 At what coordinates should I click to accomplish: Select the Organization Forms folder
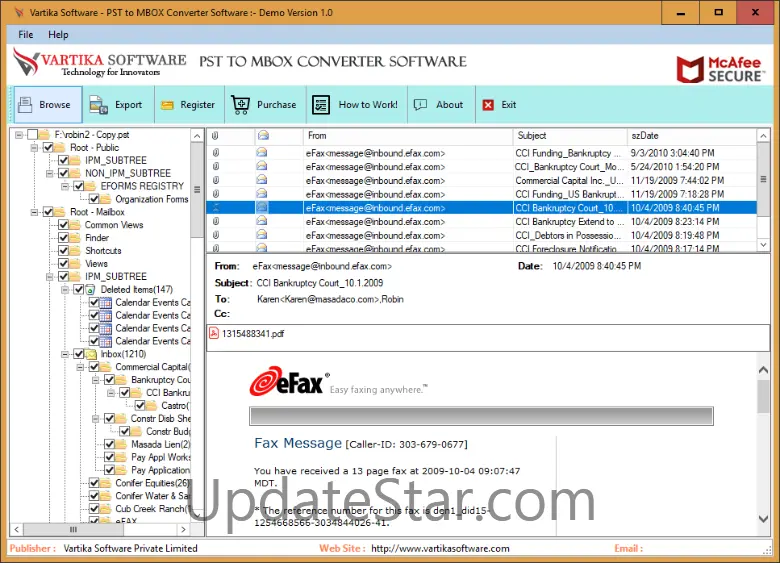click(x=152, y=199)
